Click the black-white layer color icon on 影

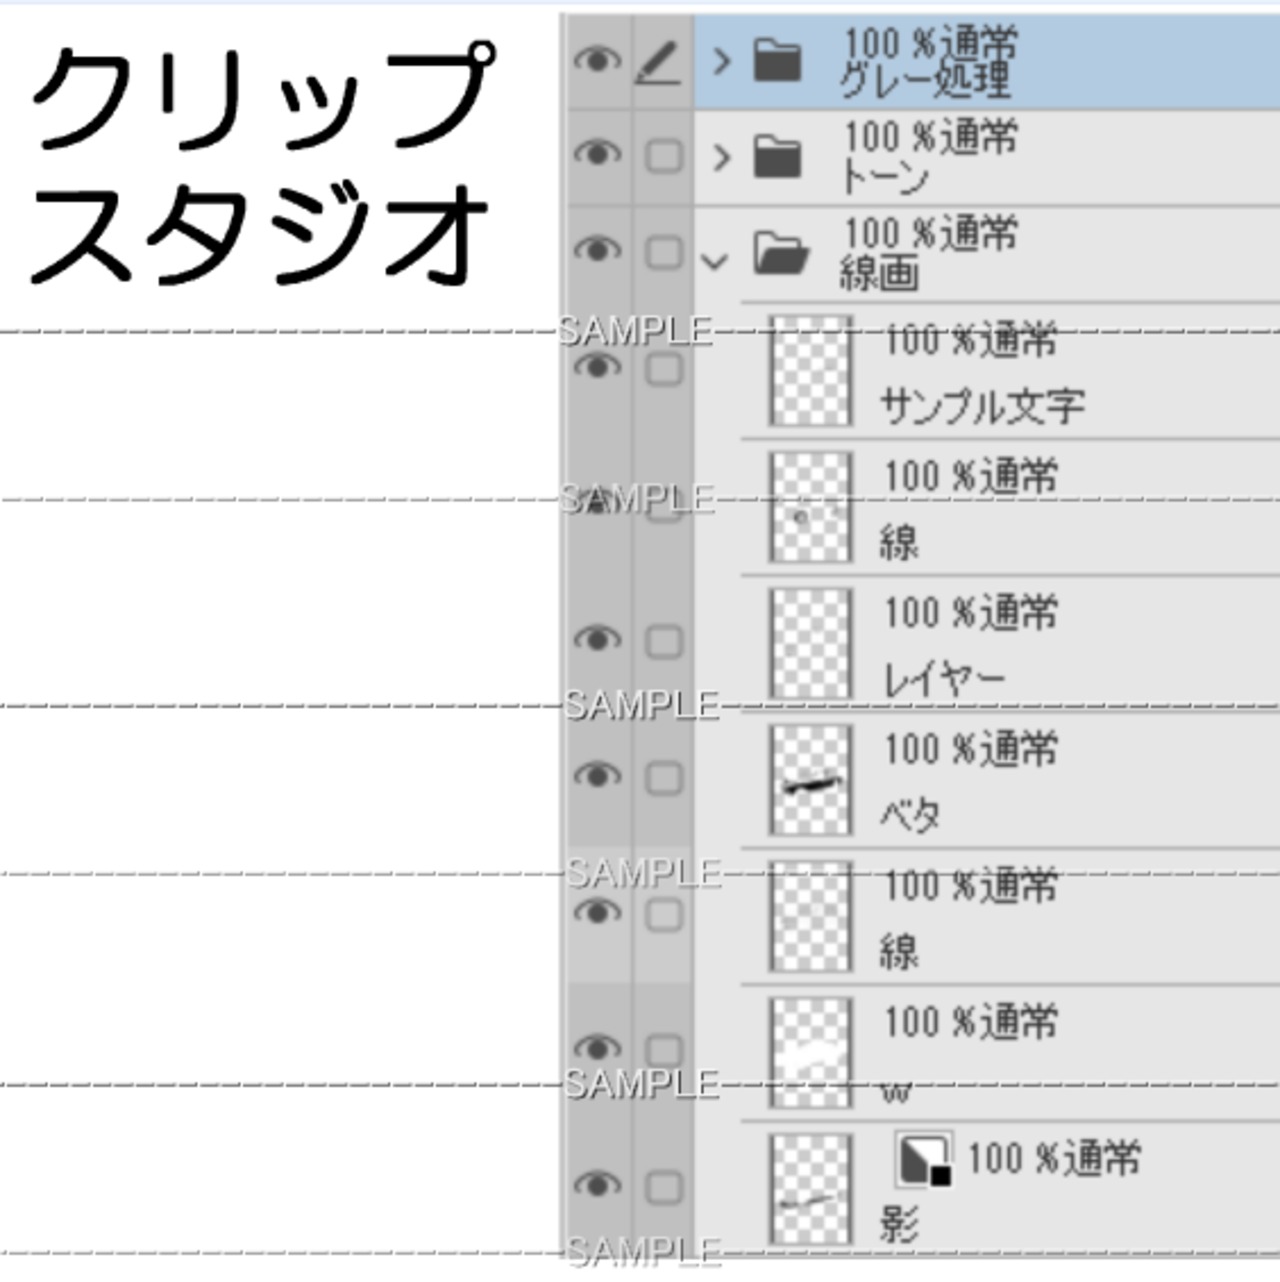(923, 1160)
